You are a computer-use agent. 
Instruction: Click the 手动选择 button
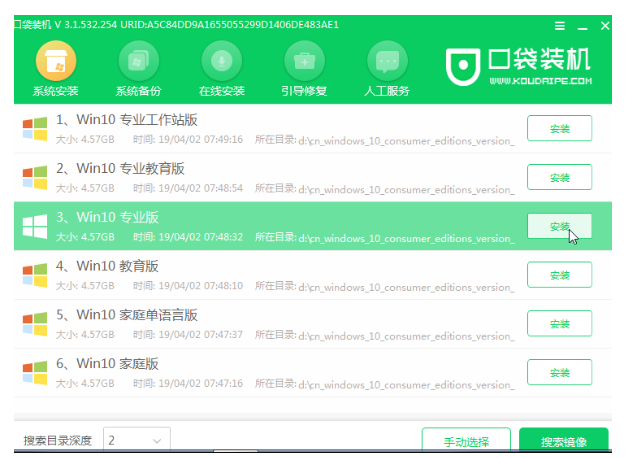[465, 441]
